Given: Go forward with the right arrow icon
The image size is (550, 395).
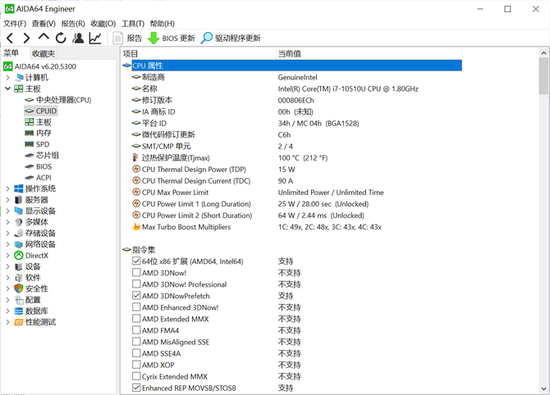Looking at the screenshot, I should 26,38.
